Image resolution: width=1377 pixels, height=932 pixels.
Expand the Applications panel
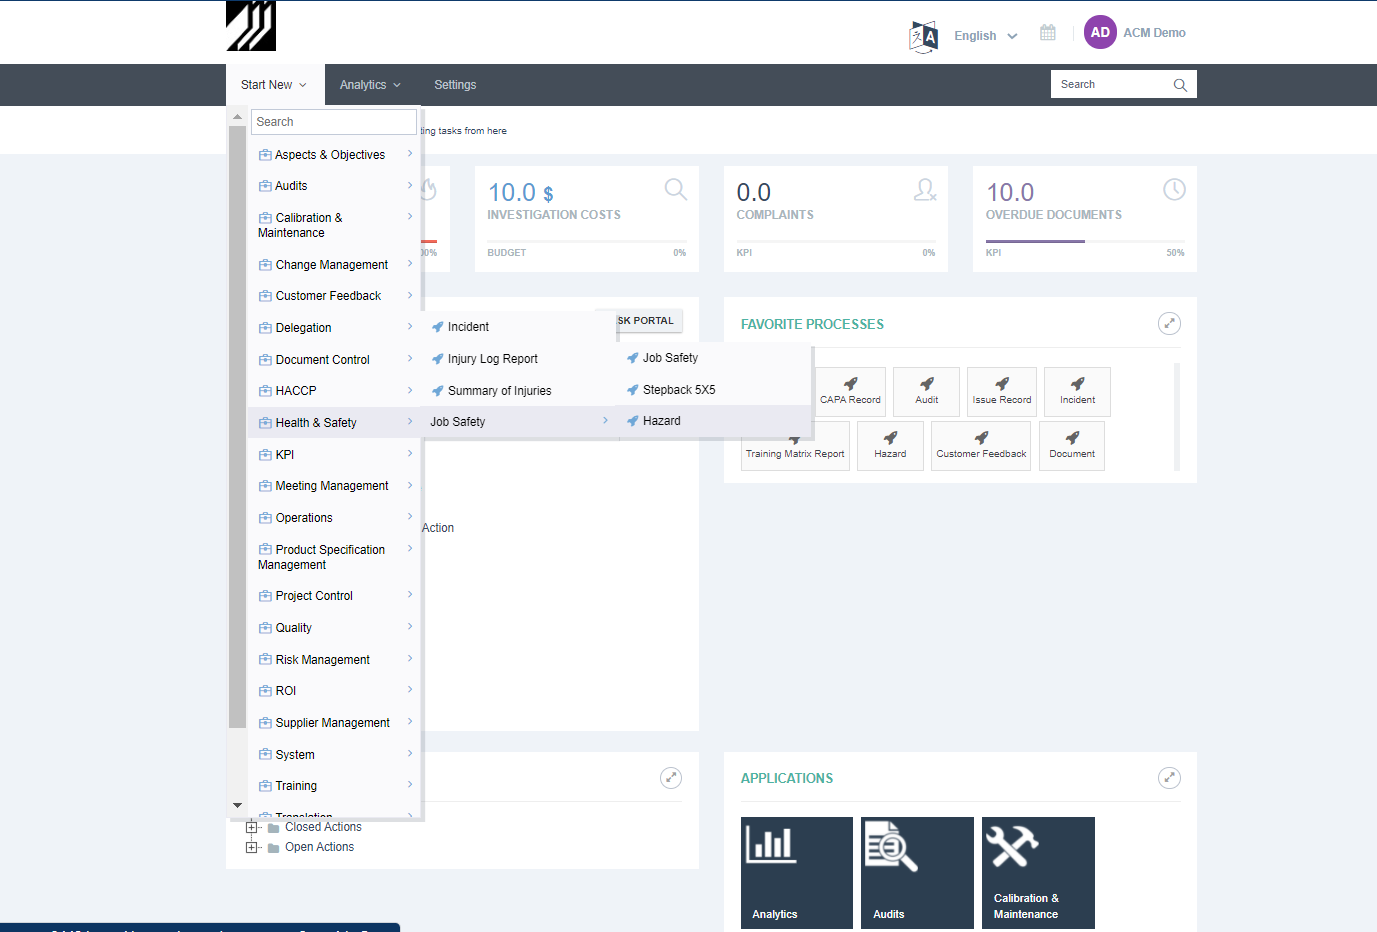tap(1169, 778)
